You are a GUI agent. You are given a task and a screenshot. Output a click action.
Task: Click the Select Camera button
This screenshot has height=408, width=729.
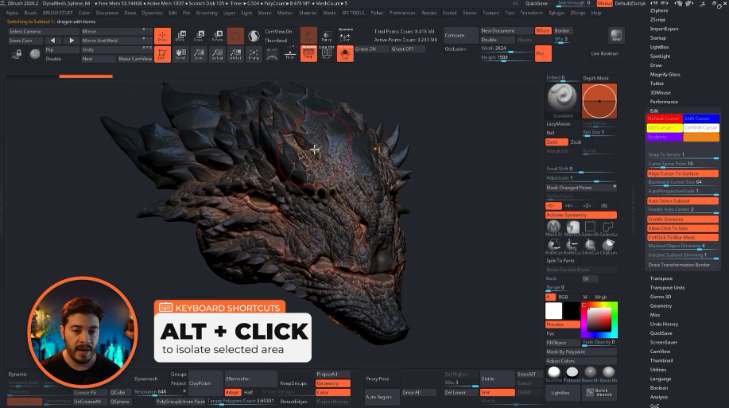[x=43, y=31]
